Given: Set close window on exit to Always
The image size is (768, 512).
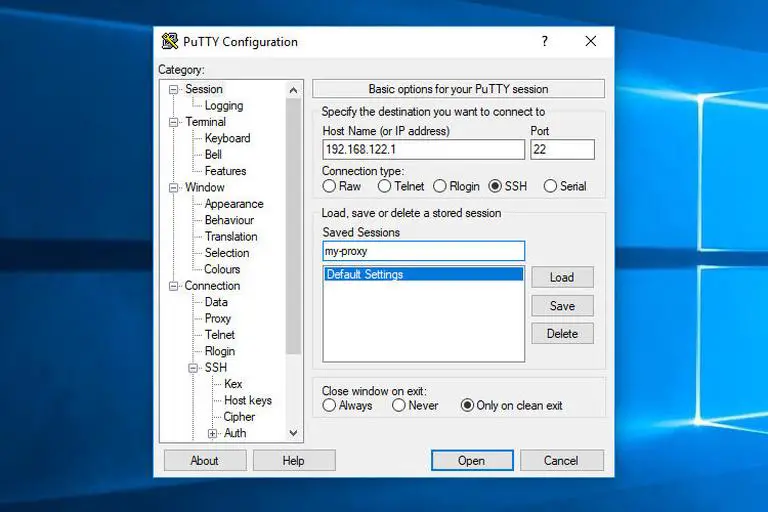Looking at the screenshot, I should coord(329,405).
